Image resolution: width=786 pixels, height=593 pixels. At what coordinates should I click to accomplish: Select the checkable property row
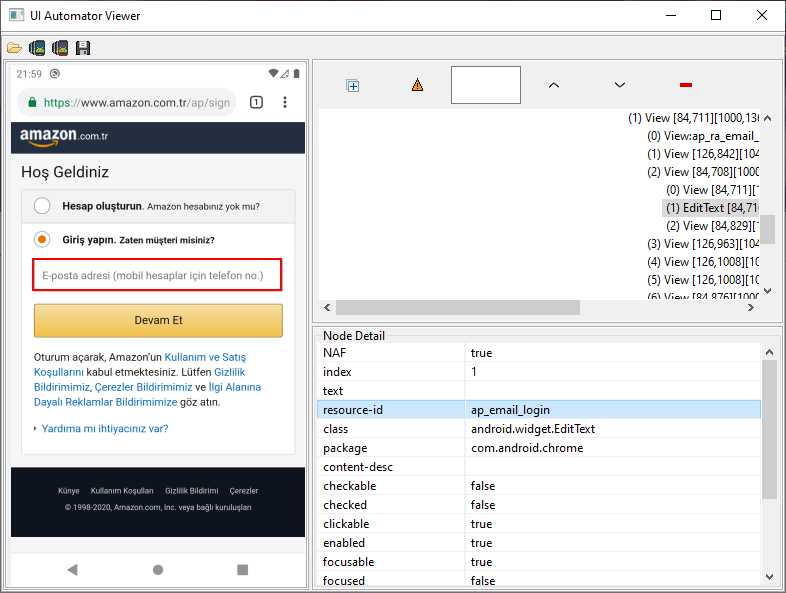(x=539, y=486)
